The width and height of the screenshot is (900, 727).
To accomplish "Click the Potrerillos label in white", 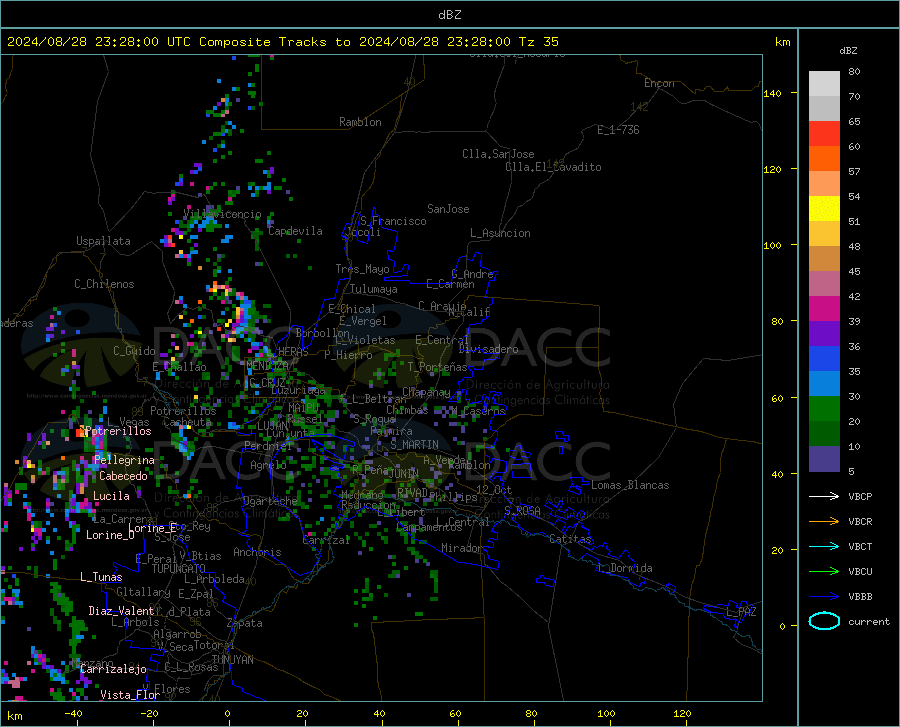I will pyautogui.click(x=118, y=431).
